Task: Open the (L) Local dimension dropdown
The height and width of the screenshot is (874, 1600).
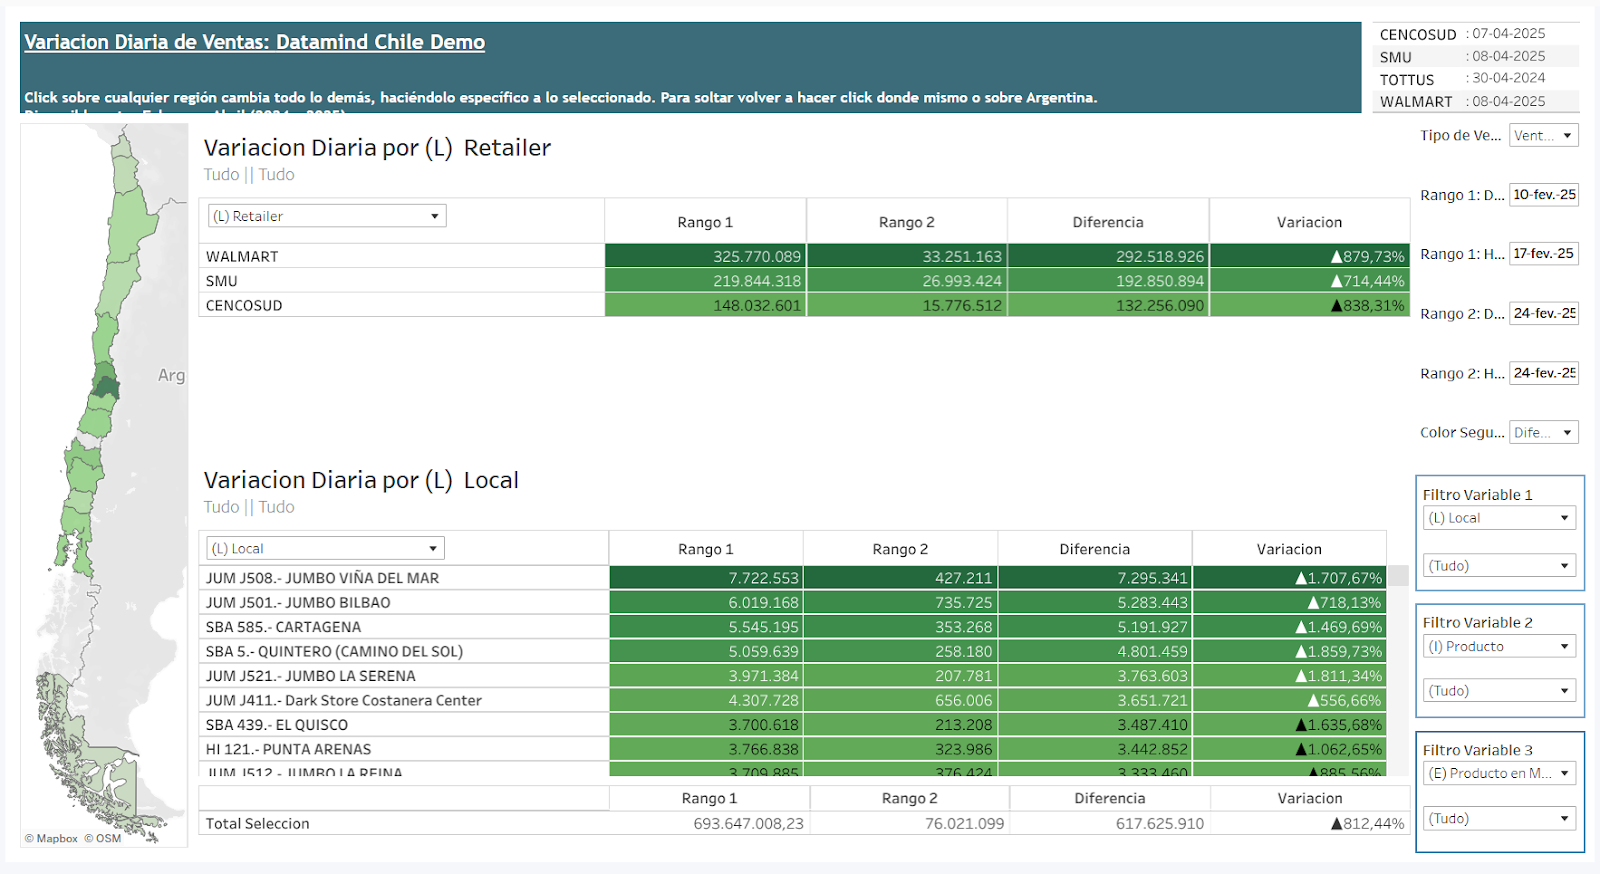Action: click(x=325, y=548)
